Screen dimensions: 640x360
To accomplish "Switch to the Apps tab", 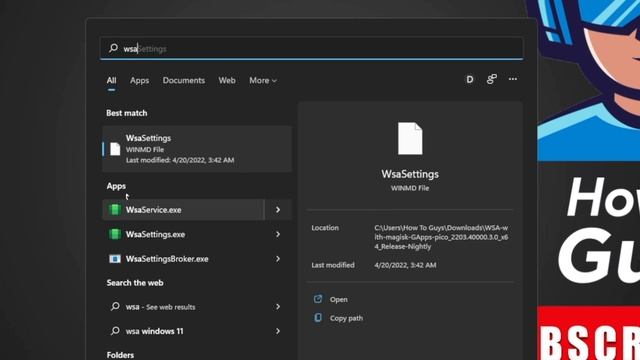I will pyautogui.click(x=139, y=80).
